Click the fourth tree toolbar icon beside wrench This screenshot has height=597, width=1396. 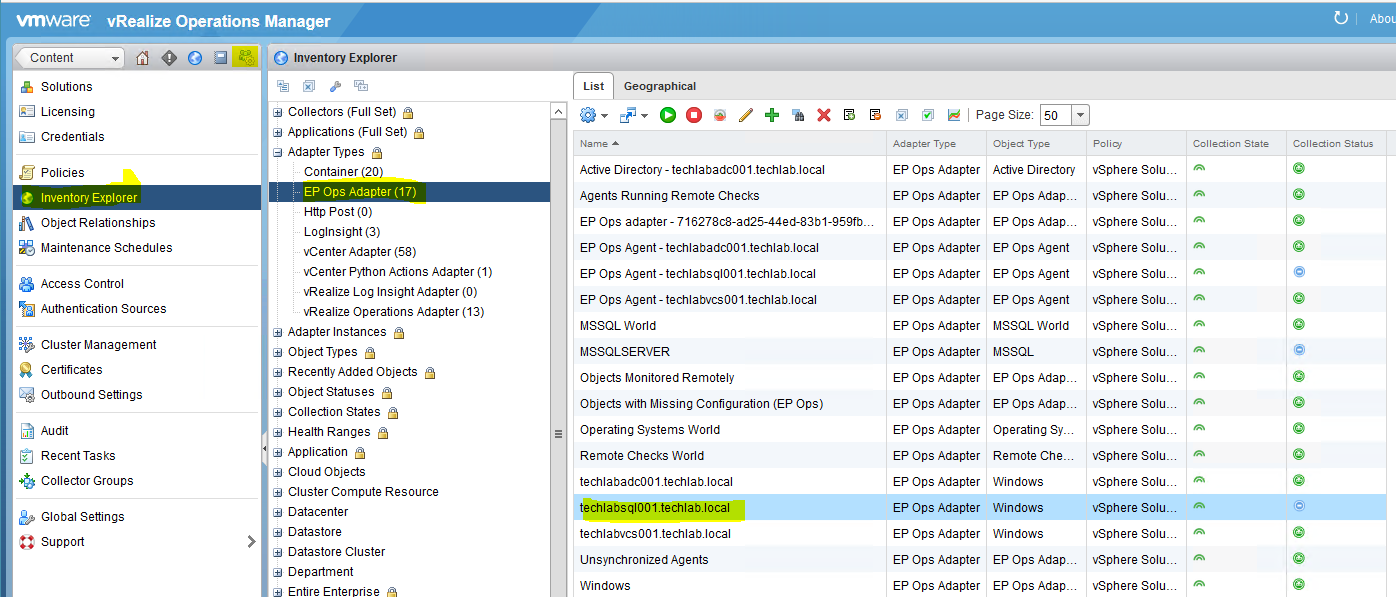pyautogui.click(x=361, y=87)
